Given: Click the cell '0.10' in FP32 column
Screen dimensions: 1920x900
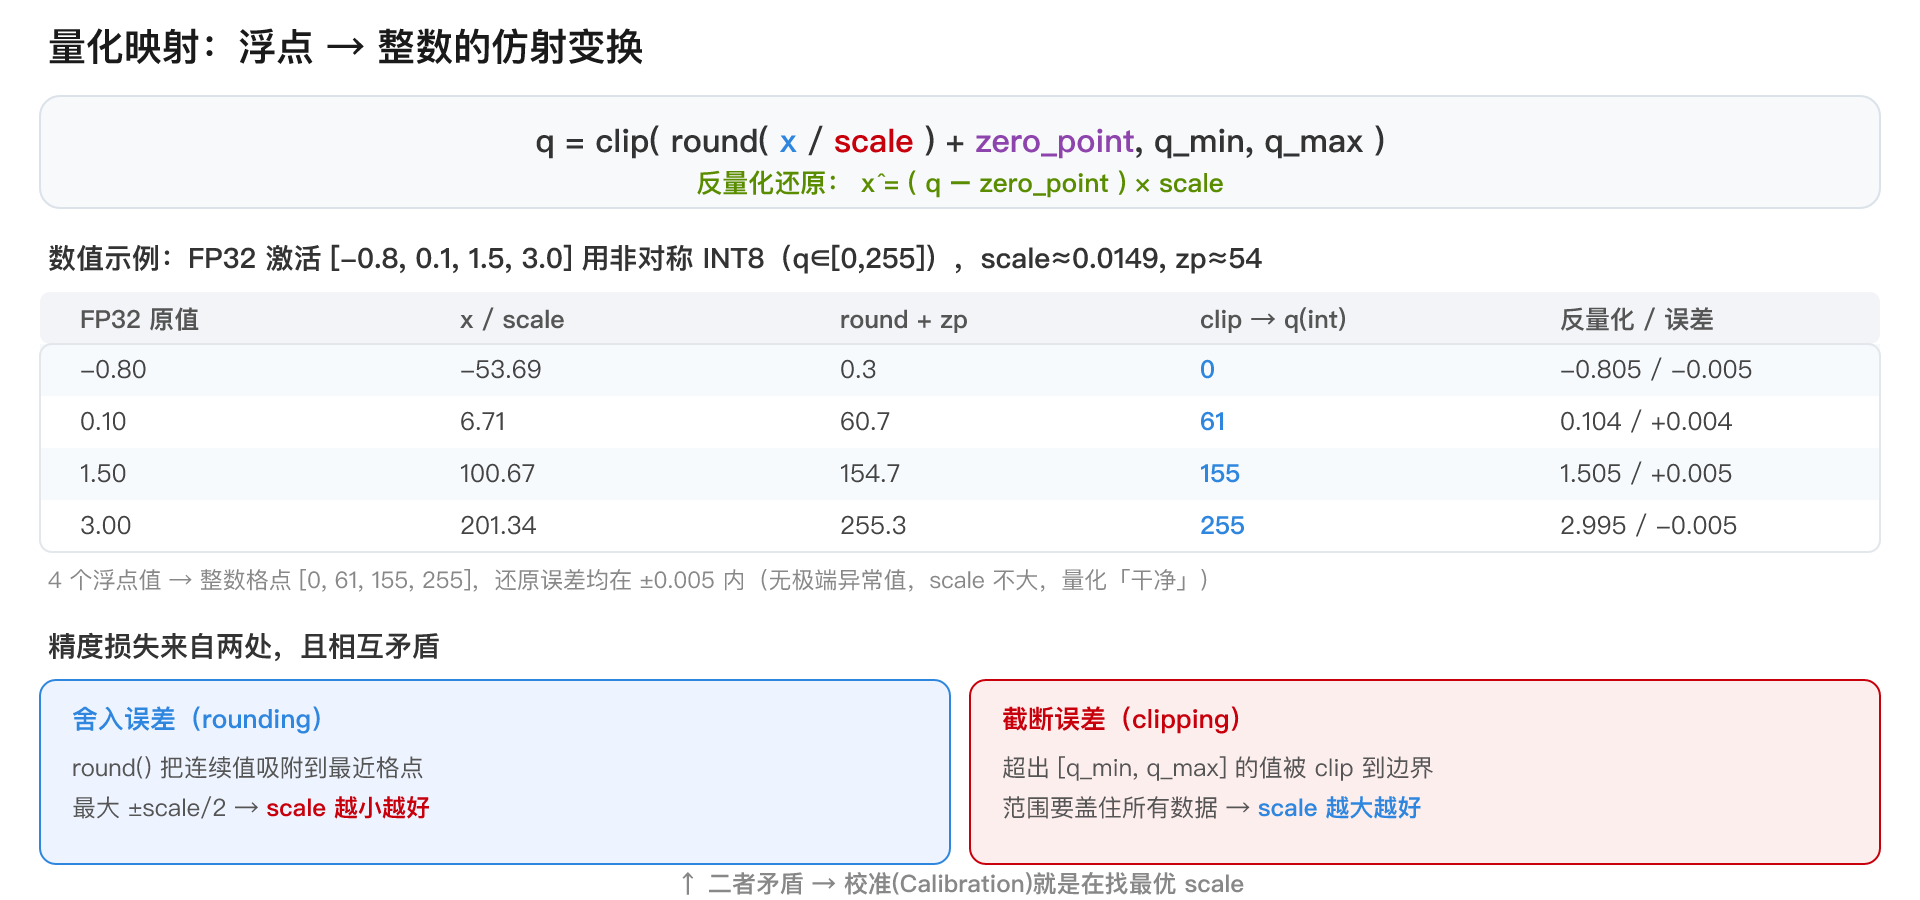Looking at the screenshot, I should (103, 422).
